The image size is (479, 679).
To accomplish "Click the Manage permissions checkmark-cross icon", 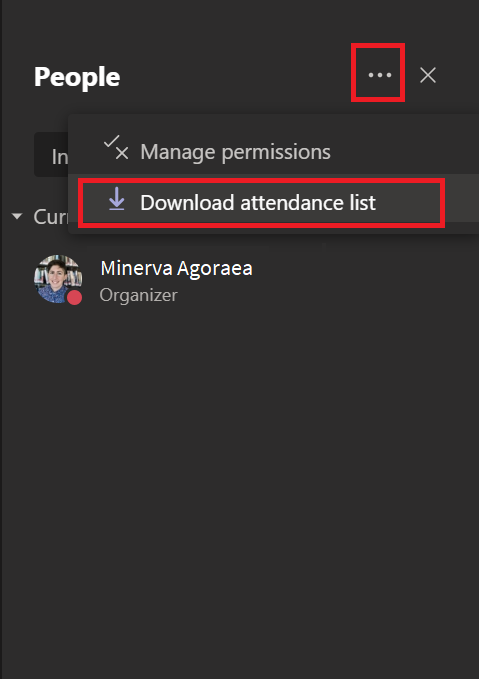I will point(116,148).
